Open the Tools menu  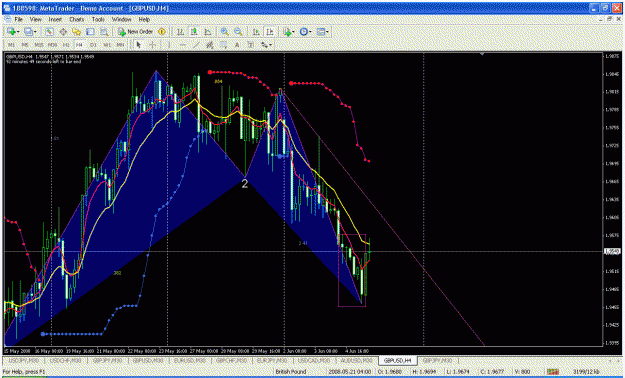(x=98, y=19)
